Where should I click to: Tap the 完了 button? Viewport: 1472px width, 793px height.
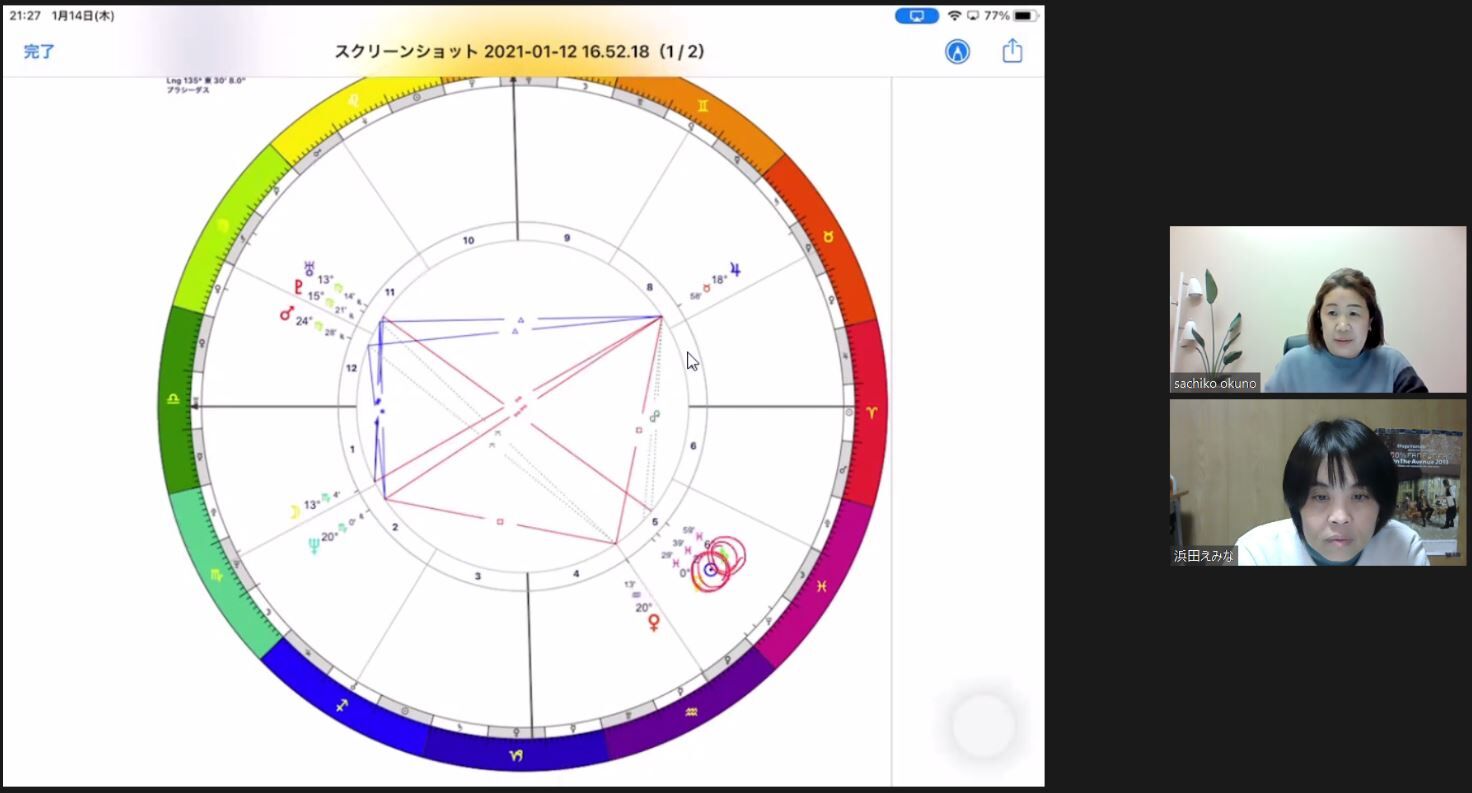39,52
